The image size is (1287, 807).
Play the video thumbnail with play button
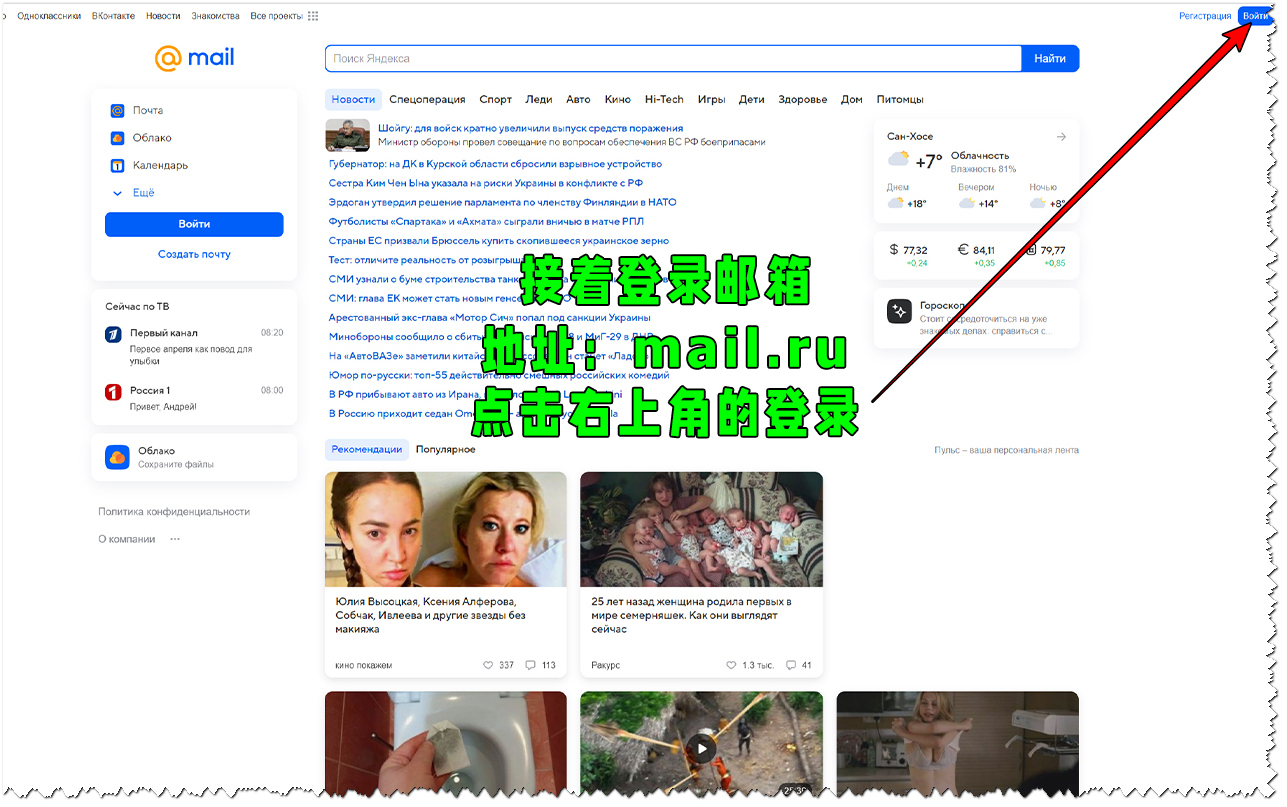pyautogui.click(x=702, y=748)
